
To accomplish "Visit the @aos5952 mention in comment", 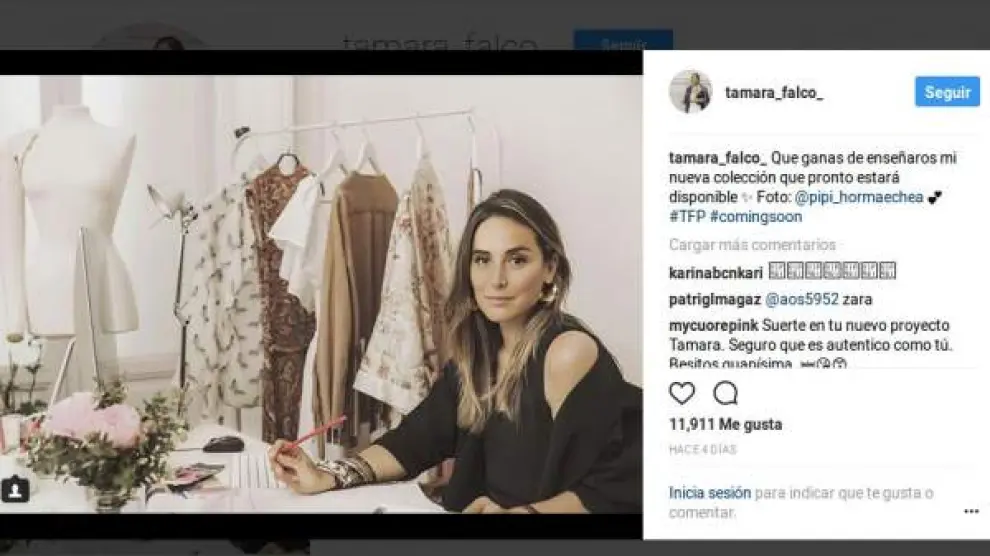I will pyautogui.click(x=802, y=299).
